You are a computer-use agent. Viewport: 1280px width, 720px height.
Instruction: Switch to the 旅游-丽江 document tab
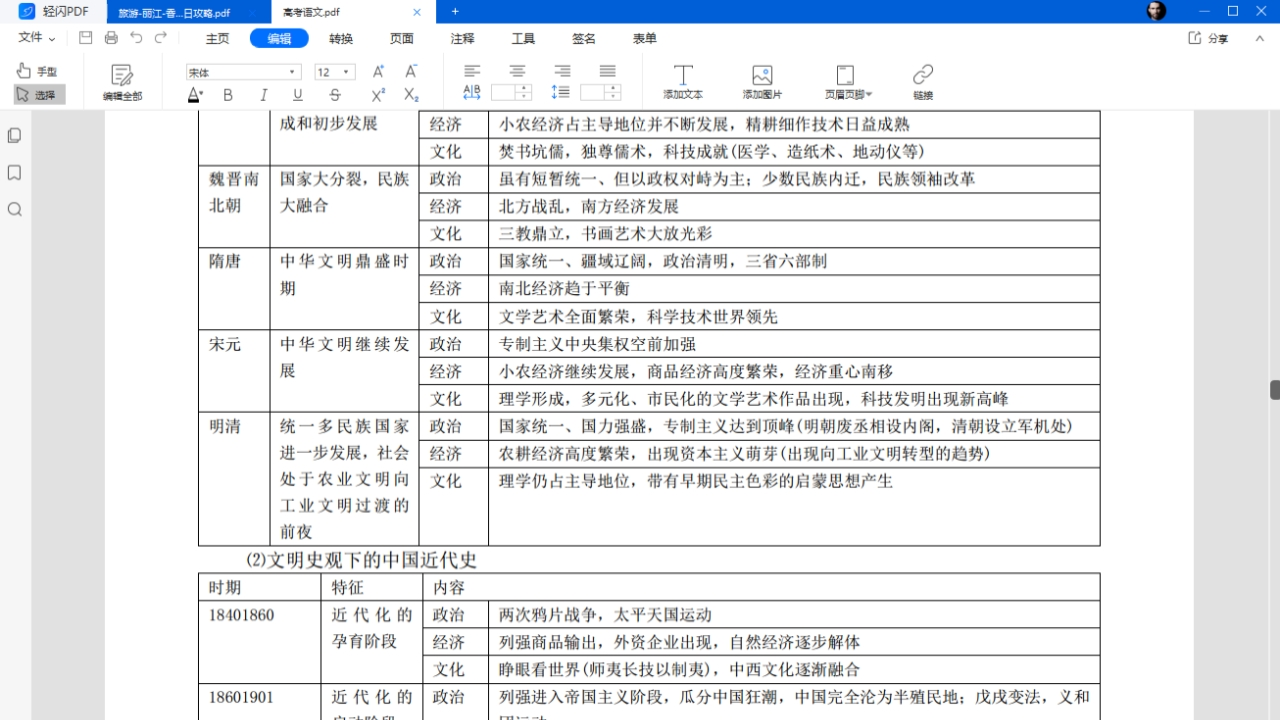tap(187, 13)
